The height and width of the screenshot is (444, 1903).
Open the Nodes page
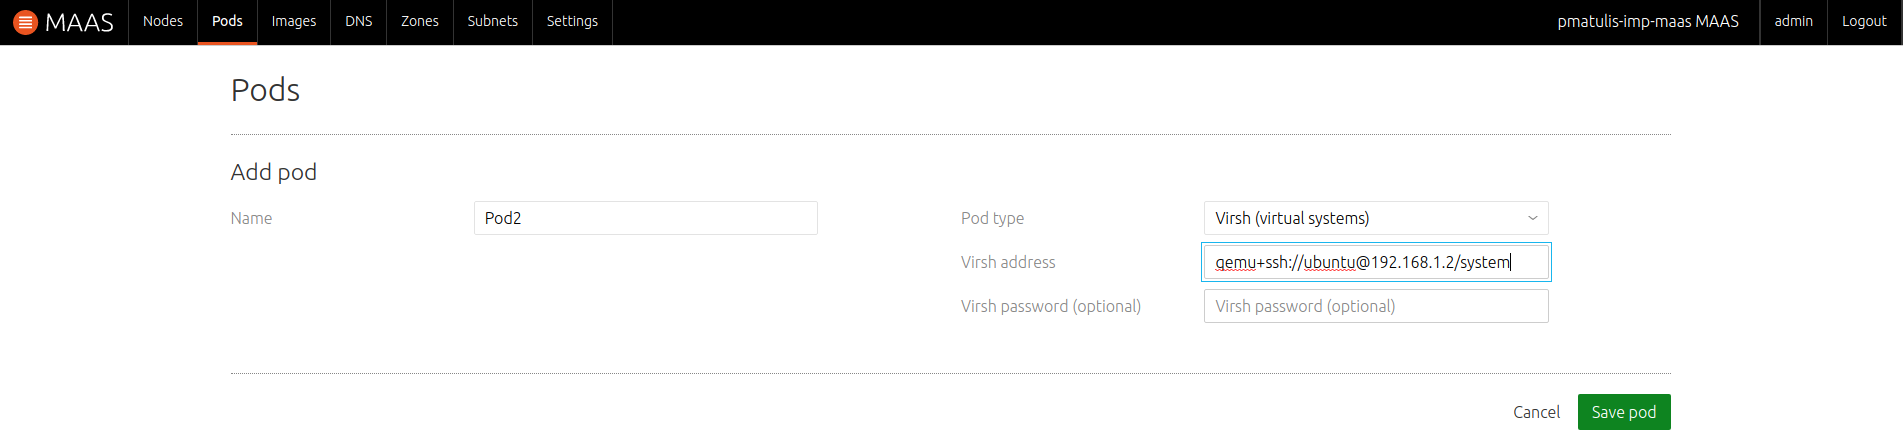(x=163, y=21)
